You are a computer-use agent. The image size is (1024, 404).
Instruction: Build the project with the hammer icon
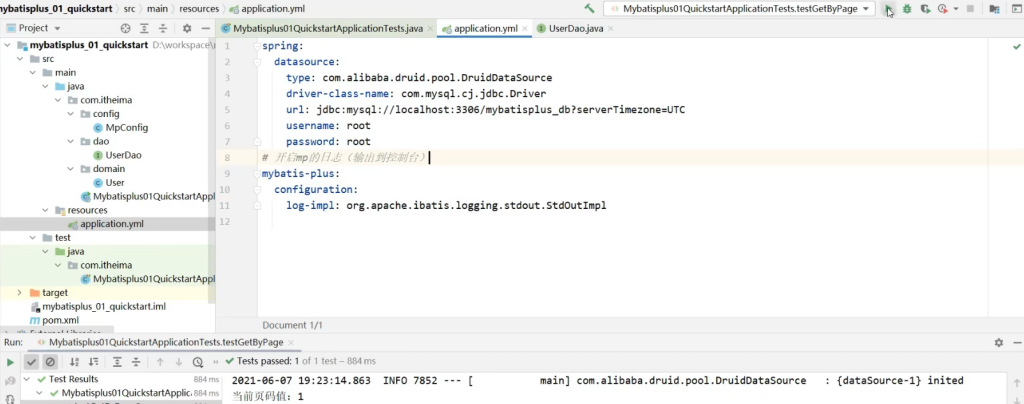coord(590,9)
